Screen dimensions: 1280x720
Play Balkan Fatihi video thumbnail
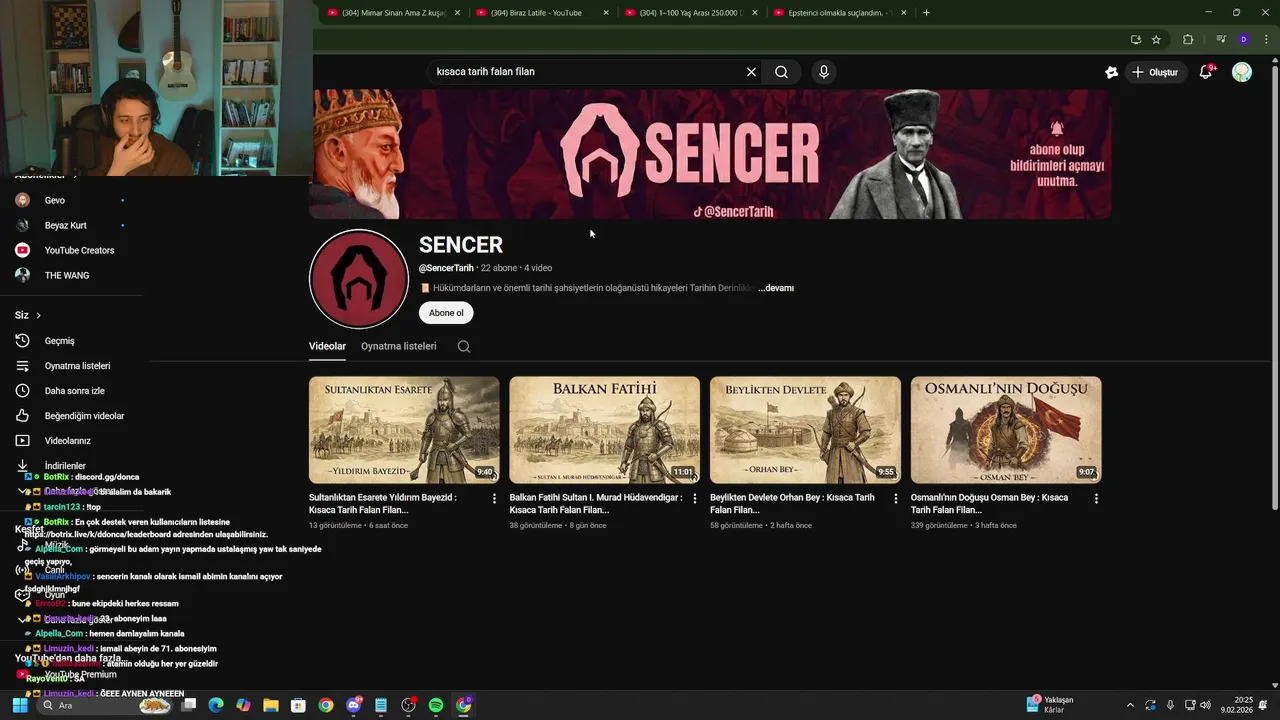605,430
